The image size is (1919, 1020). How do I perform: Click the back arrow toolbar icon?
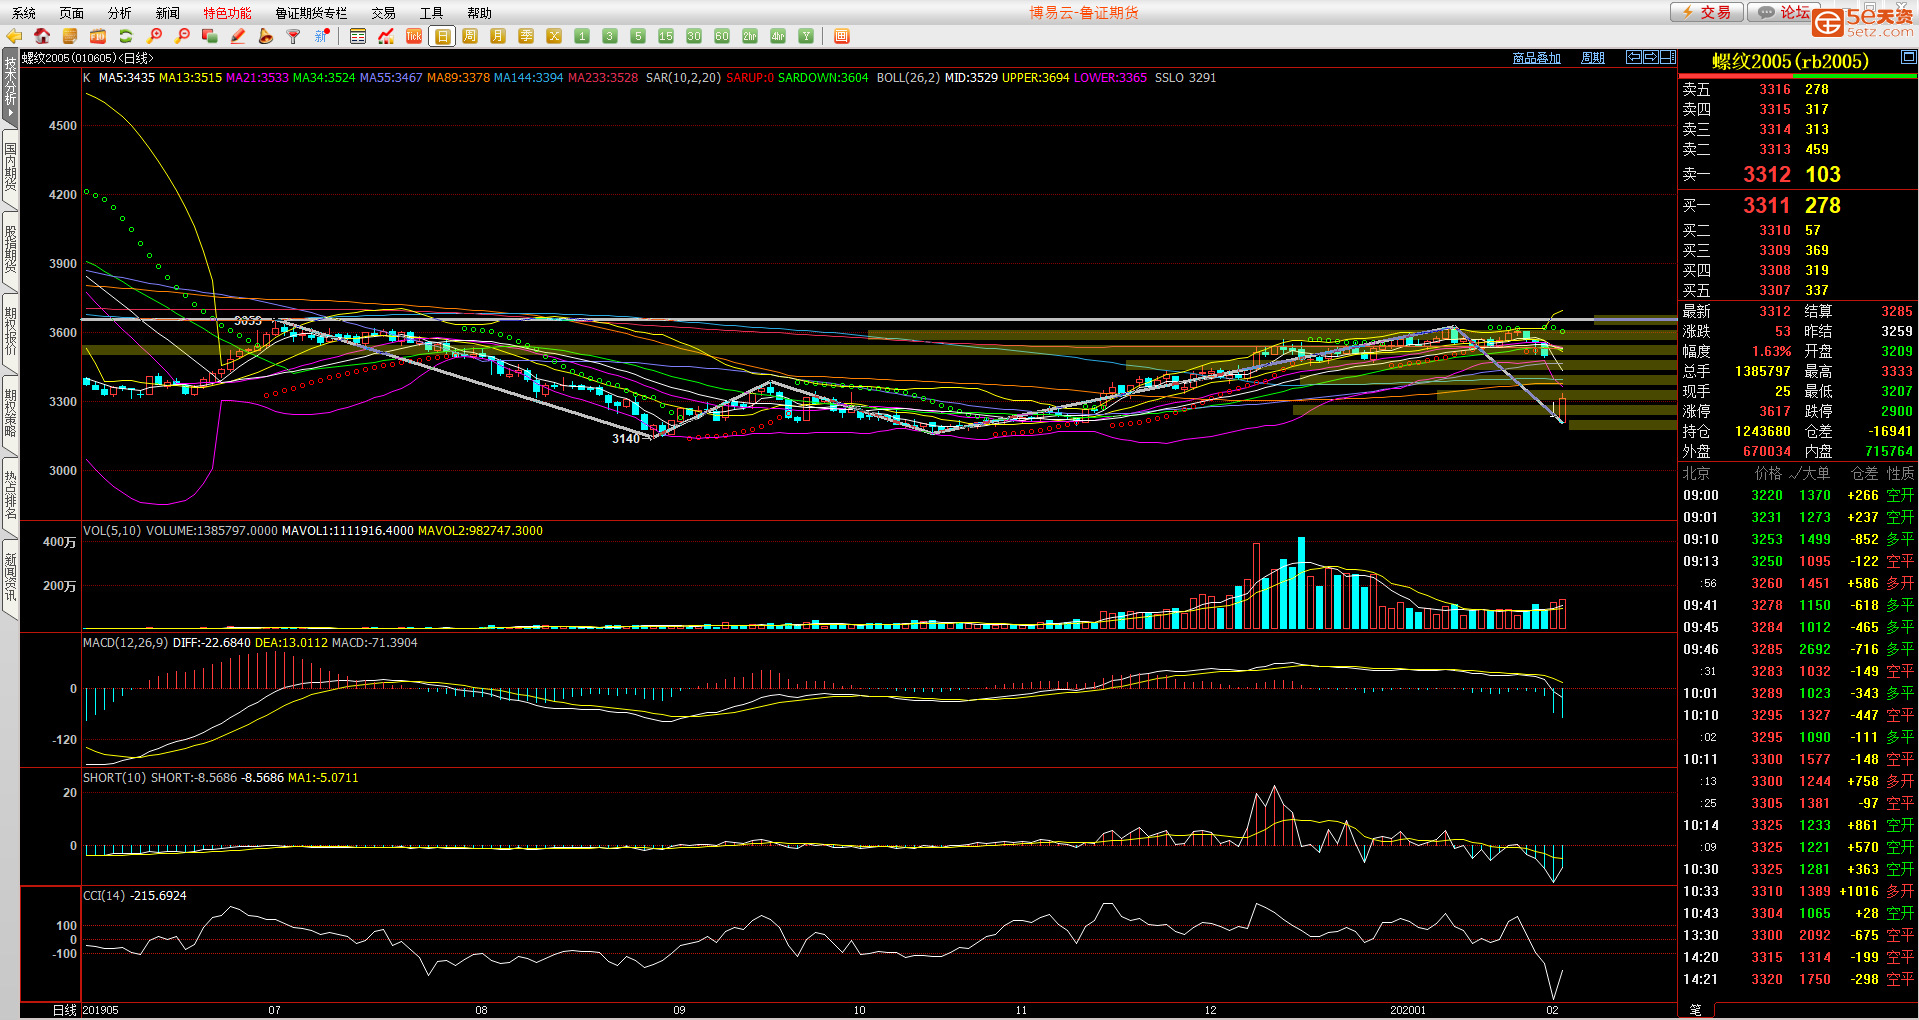14,36
